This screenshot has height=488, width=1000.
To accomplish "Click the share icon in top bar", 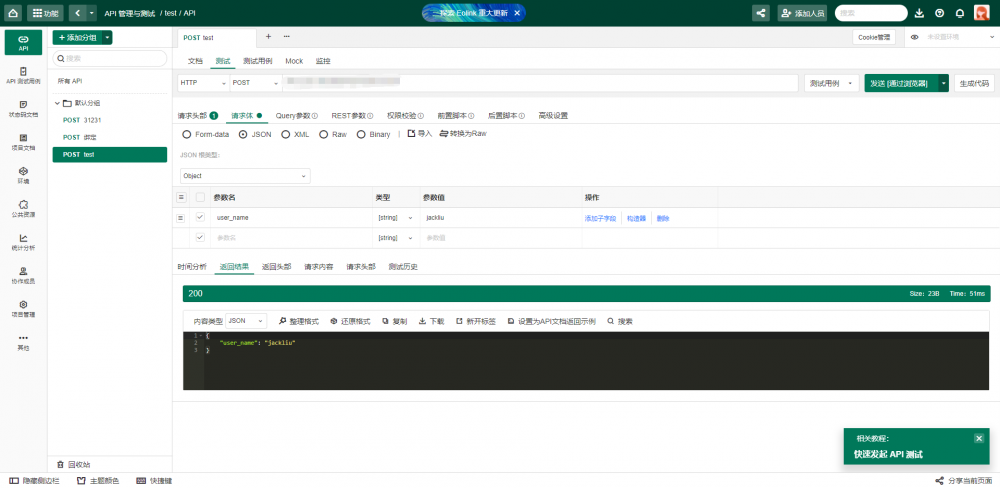I will pyautogui.click(x=762, y=13).
